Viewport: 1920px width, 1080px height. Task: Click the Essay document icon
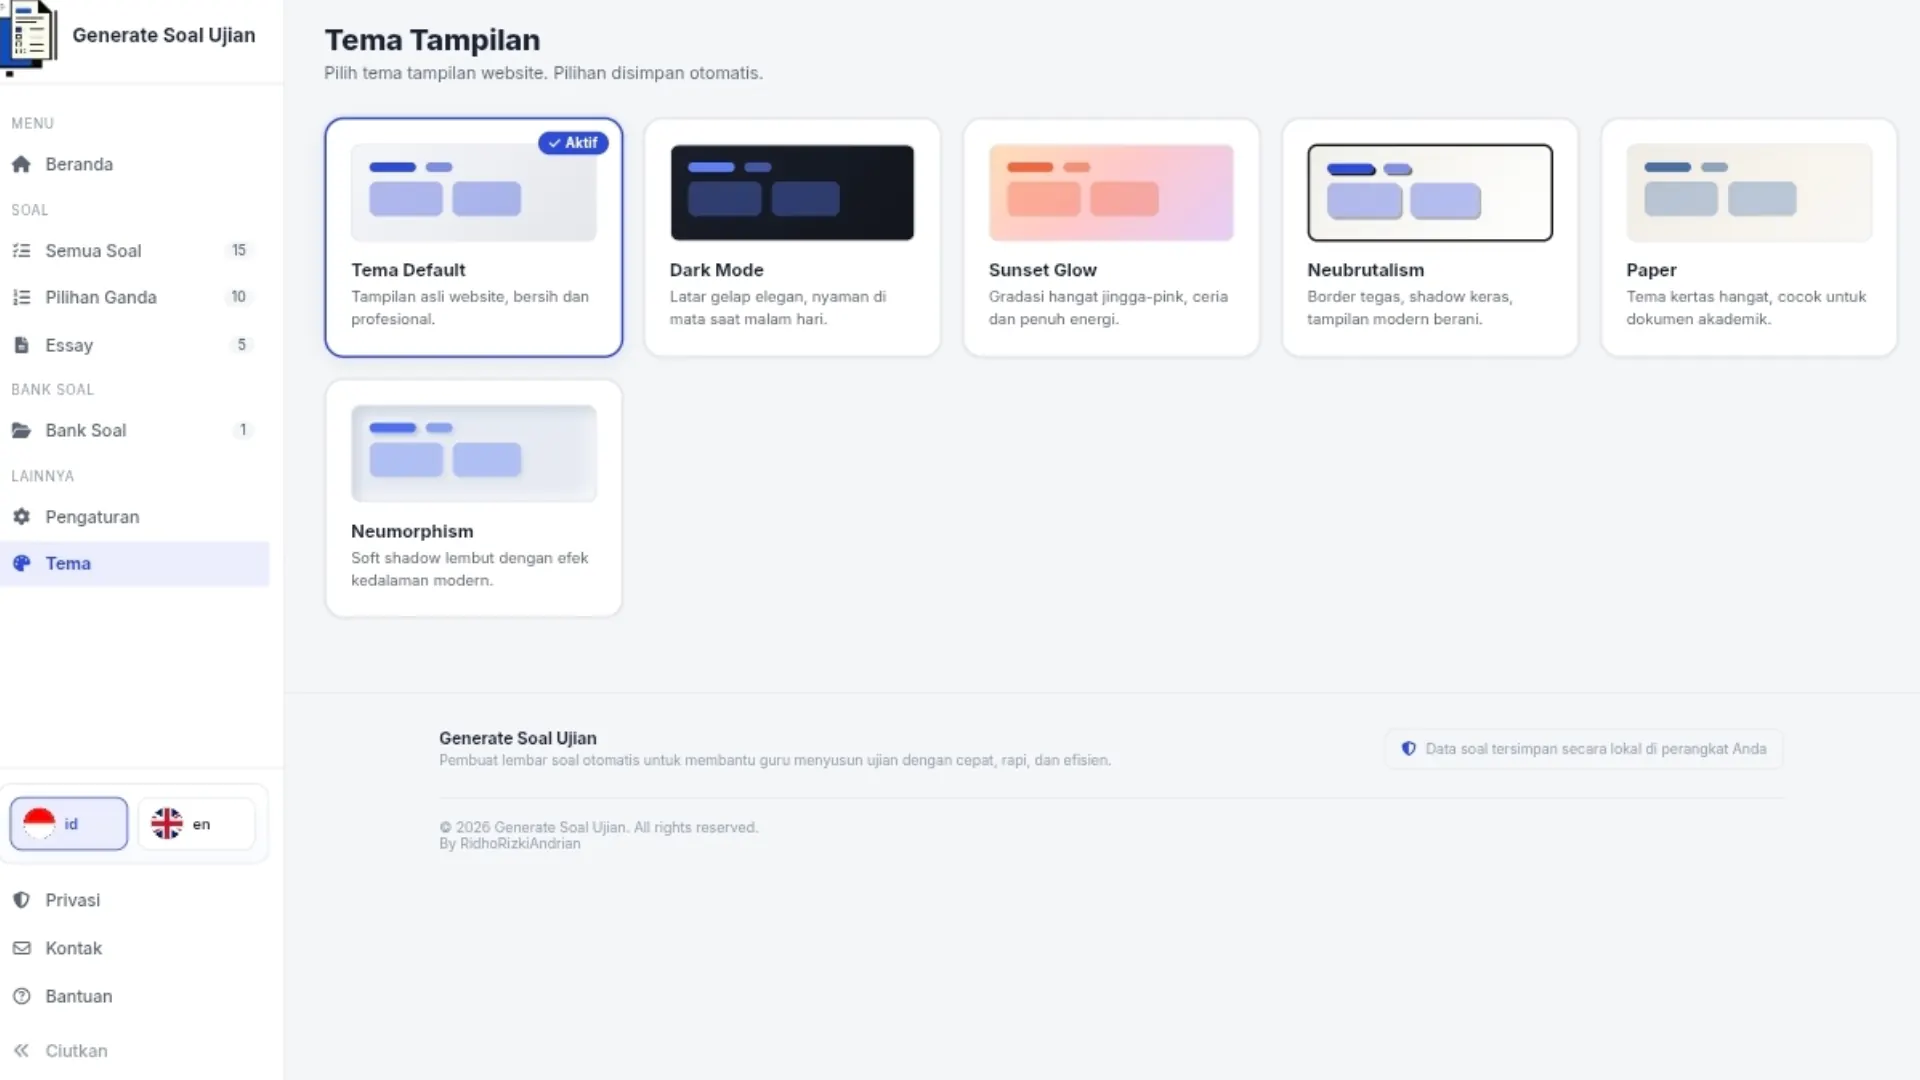[x=21, y=345]
